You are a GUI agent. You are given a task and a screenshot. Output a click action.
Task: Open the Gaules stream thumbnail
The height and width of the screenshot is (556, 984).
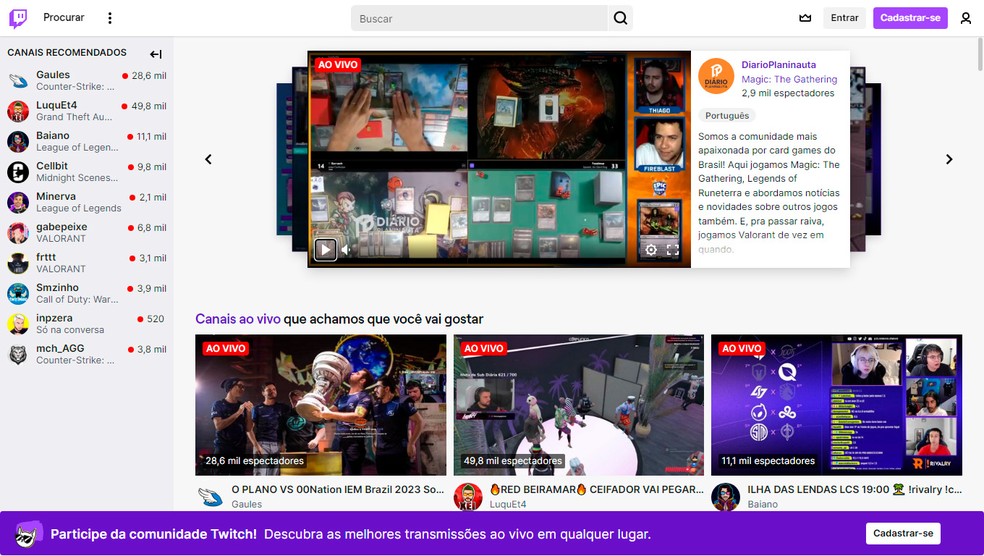[321, 405]
